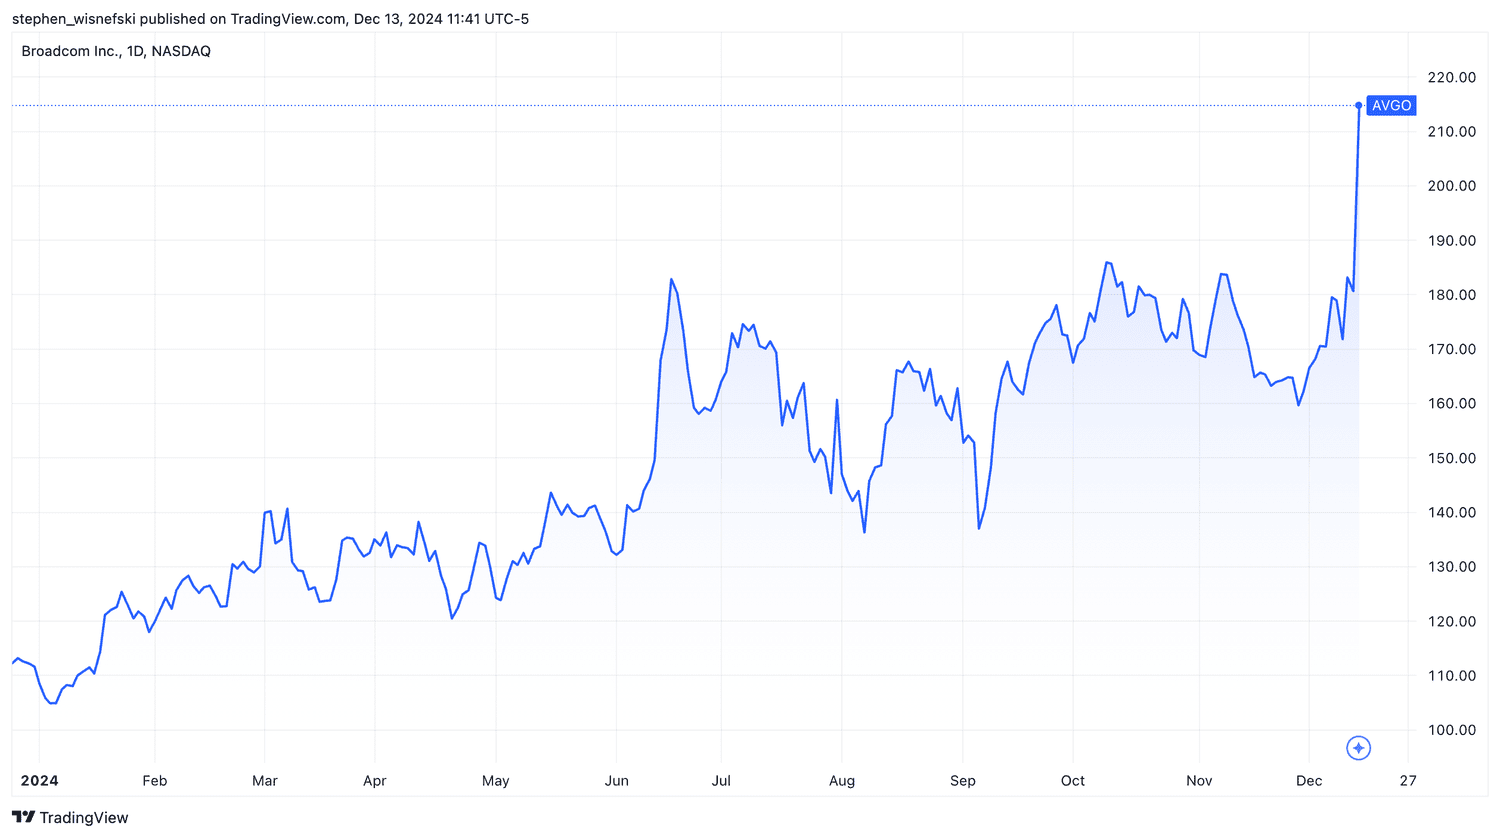
Task: Click the 150.00 price axis label
Action: 1452,458
